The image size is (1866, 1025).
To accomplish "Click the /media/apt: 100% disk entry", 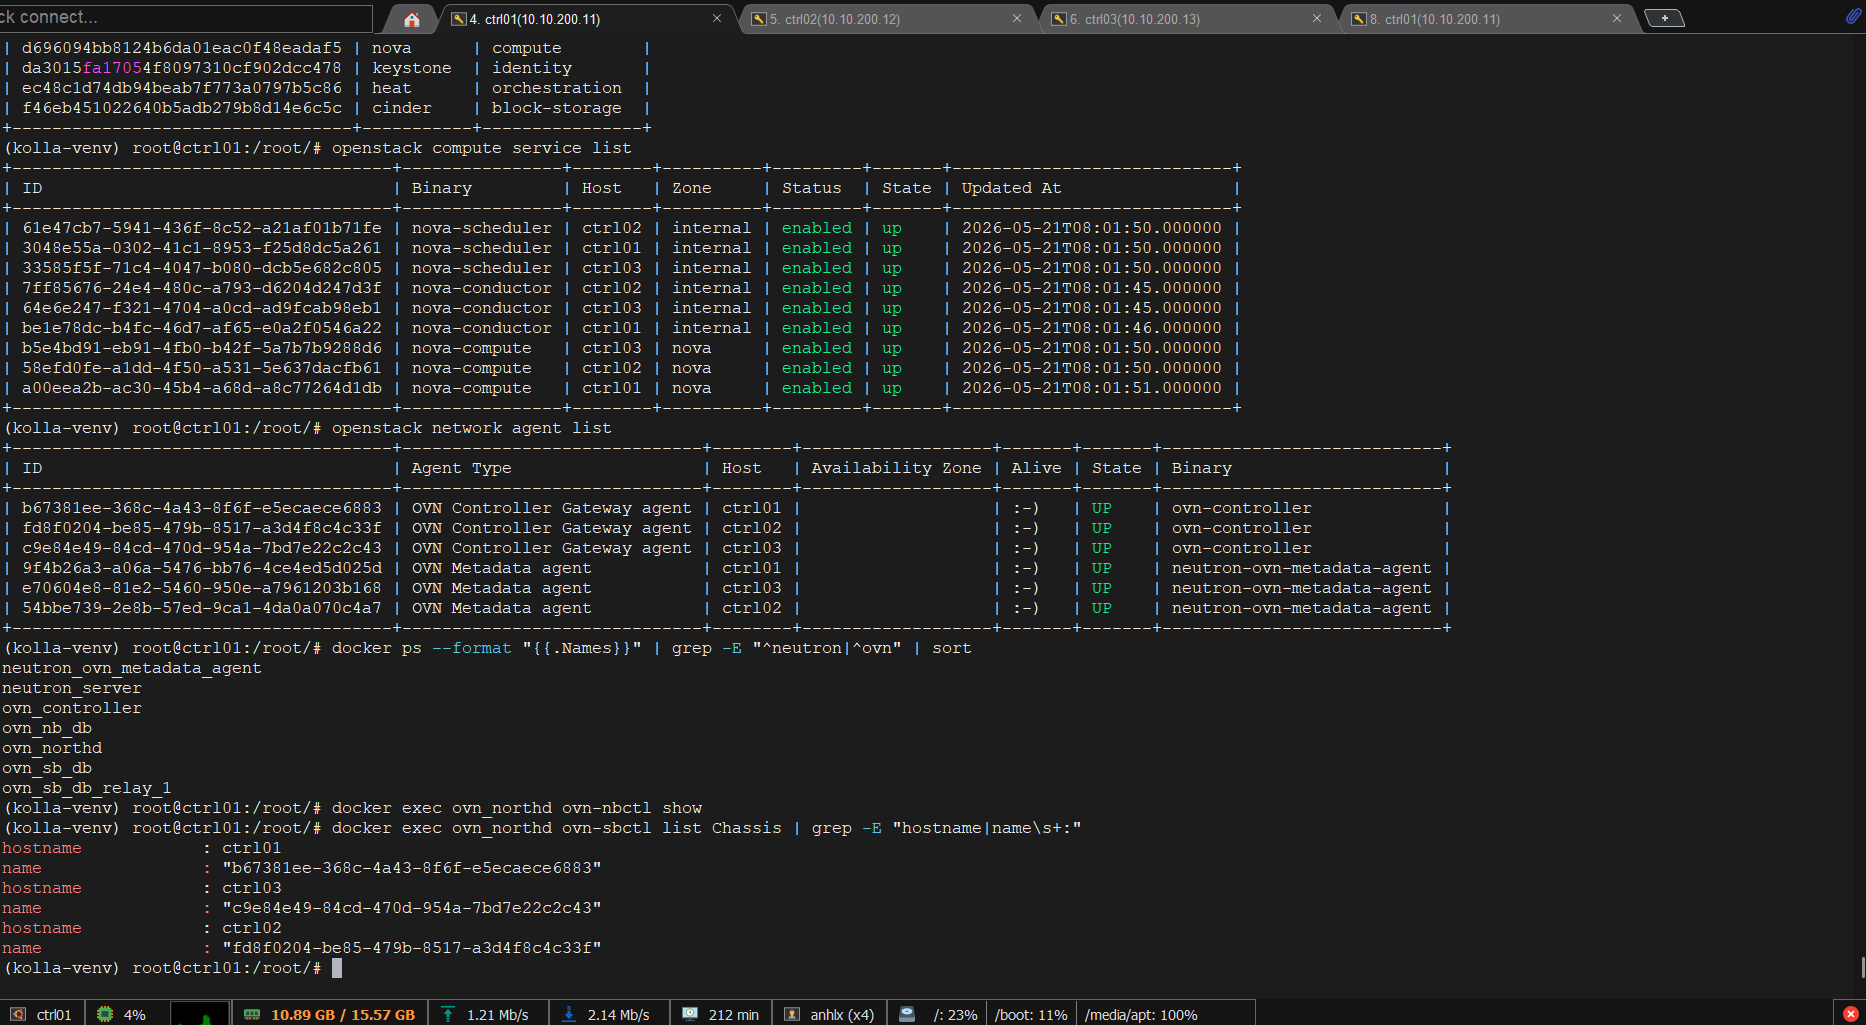I will click(1141, 1014).
